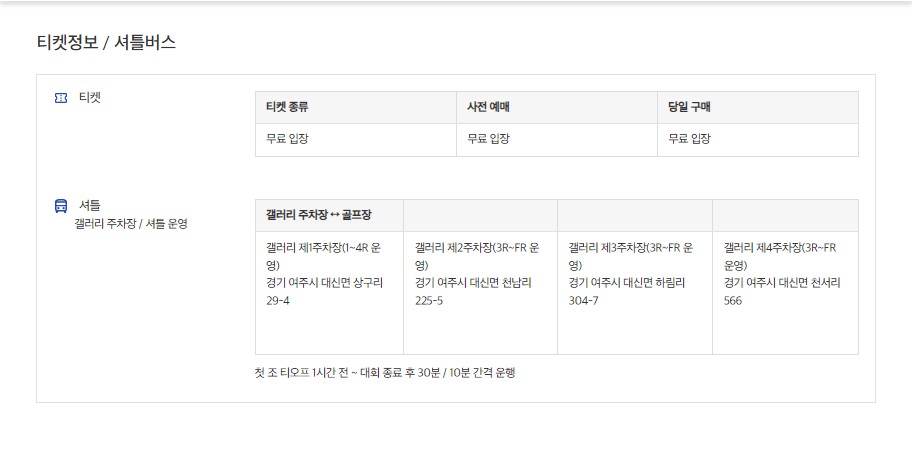
Task: Select the 티켓정보 / 셔틀버스 heading
Action: click(106, 42)
